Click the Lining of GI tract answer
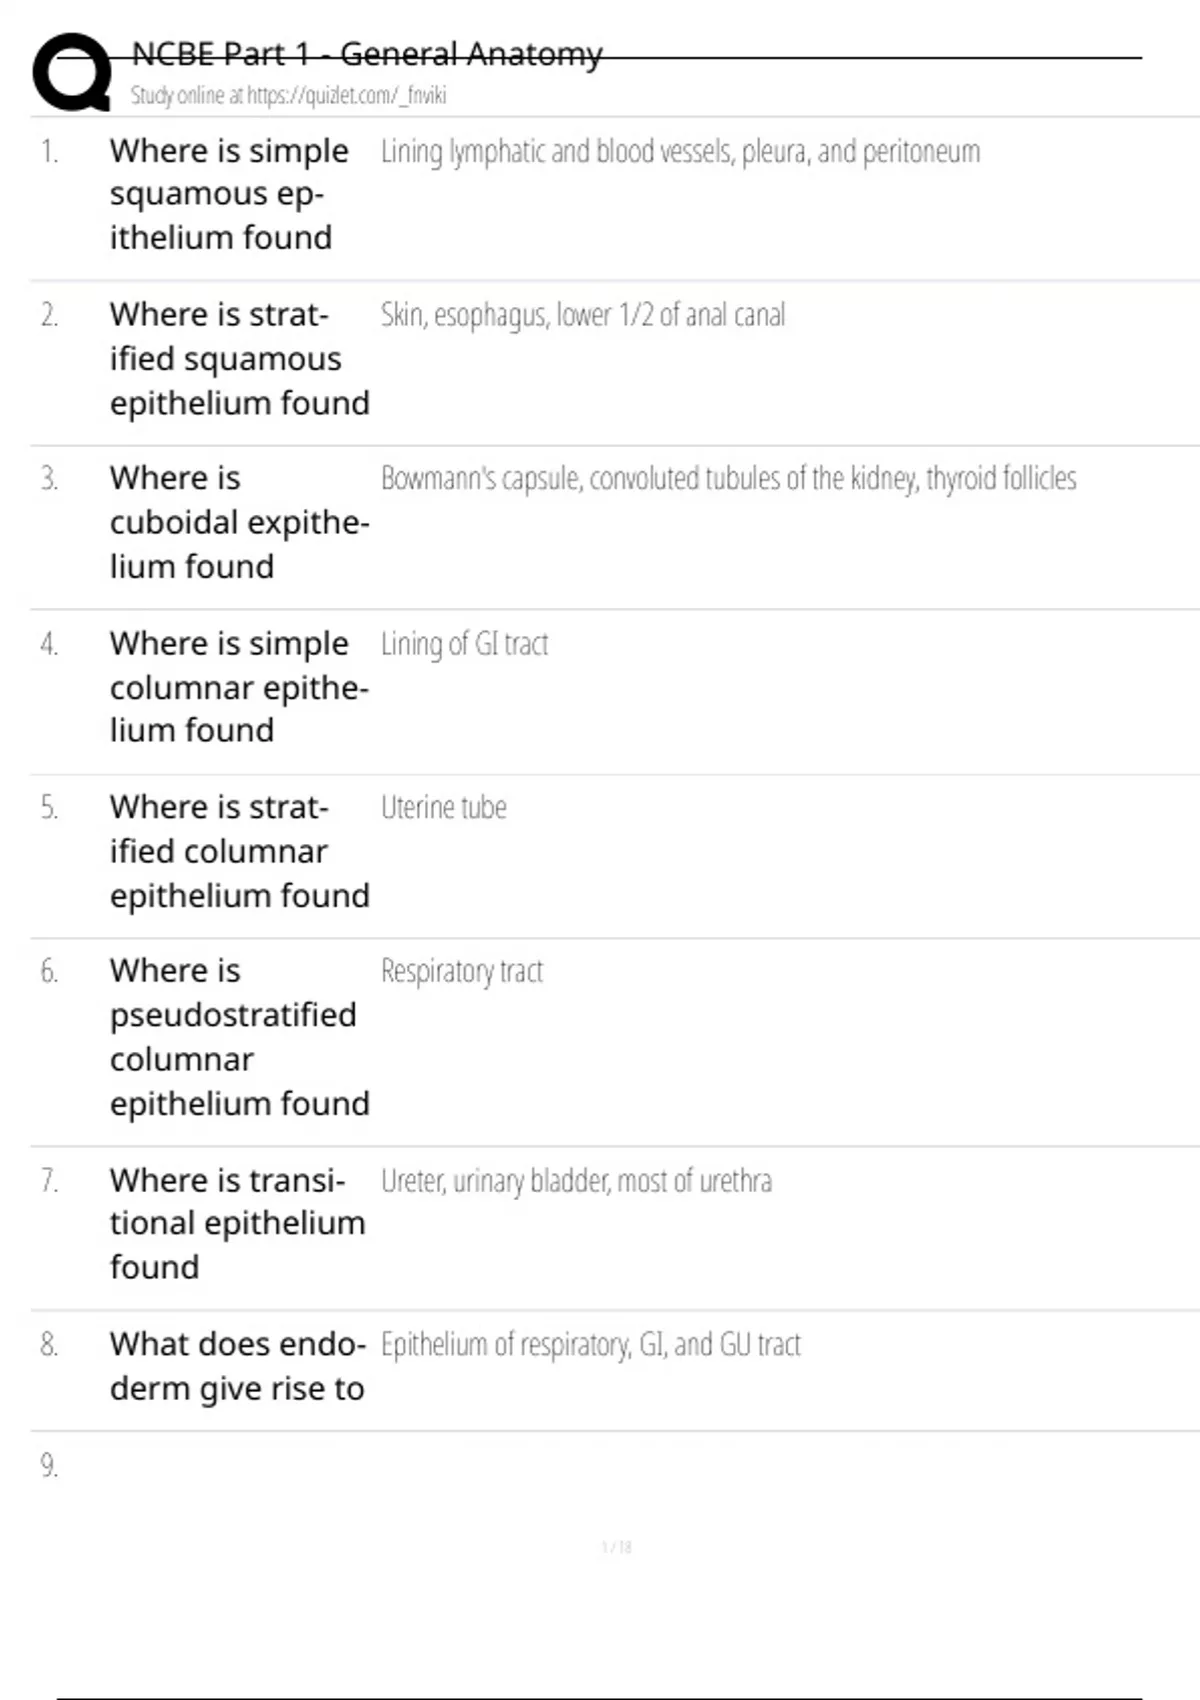This screenshot has width=1200, height=1700. click(x=464, y=644)
